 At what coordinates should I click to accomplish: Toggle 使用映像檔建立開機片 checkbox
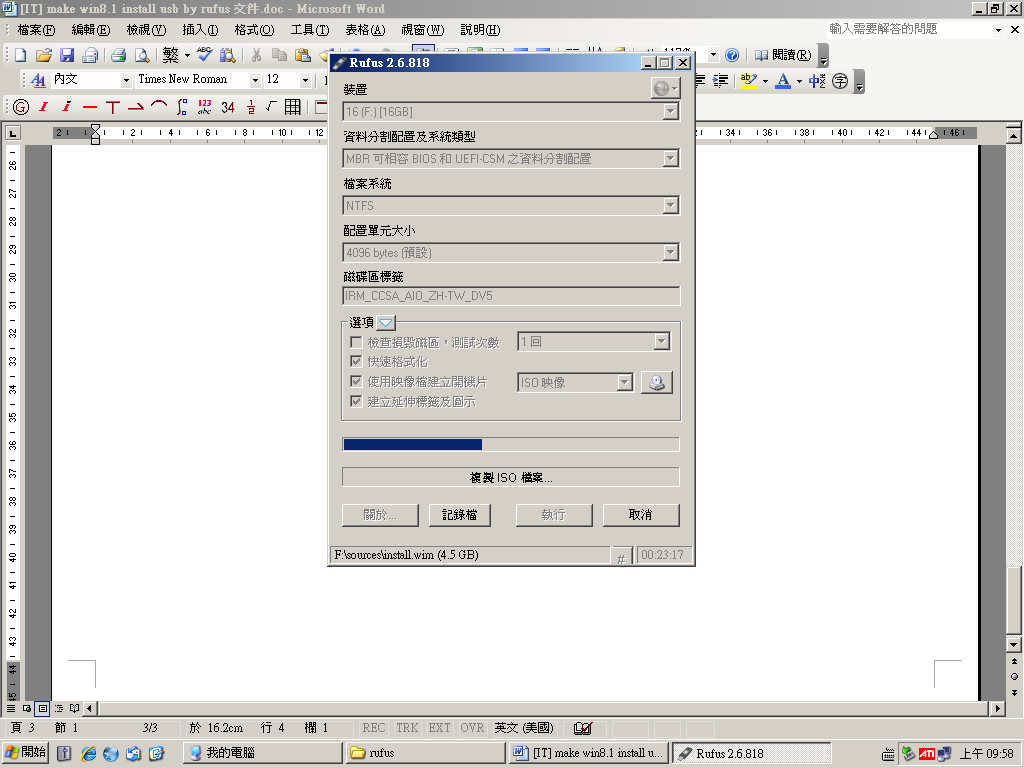point(356,381)
